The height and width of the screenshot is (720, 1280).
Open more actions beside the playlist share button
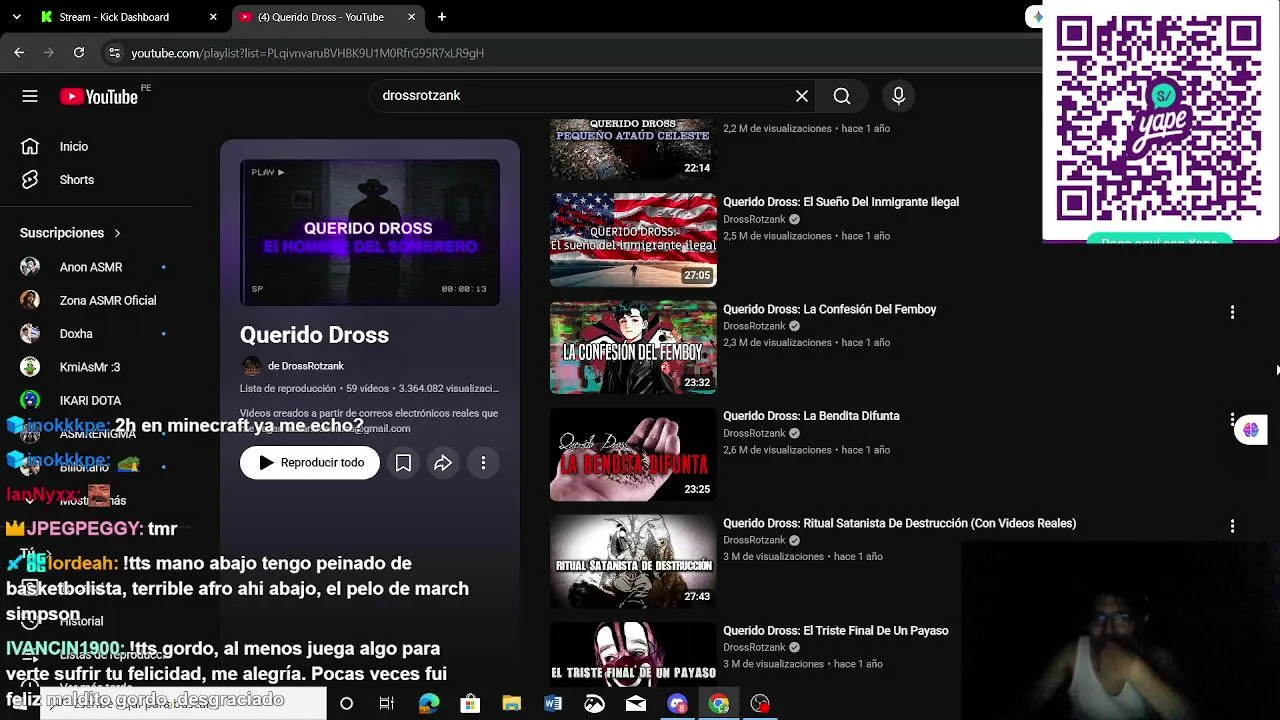[x=483, y=463]
